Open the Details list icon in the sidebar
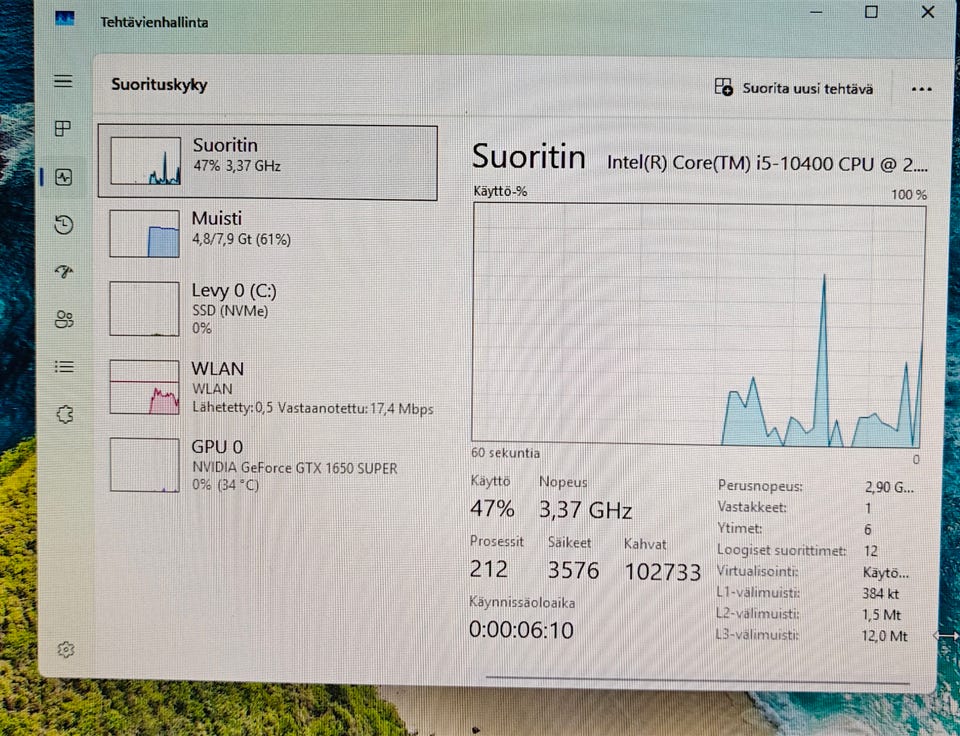This screenshot has width=960, height=736. (x=64, y=366)
